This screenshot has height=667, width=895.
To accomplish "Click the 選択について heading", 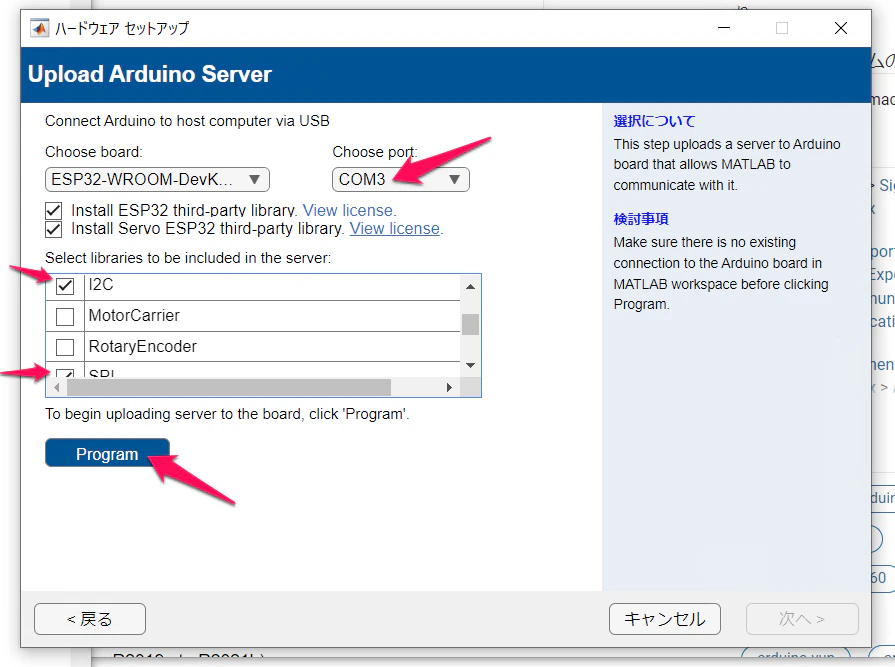I will tap(654, 121).
